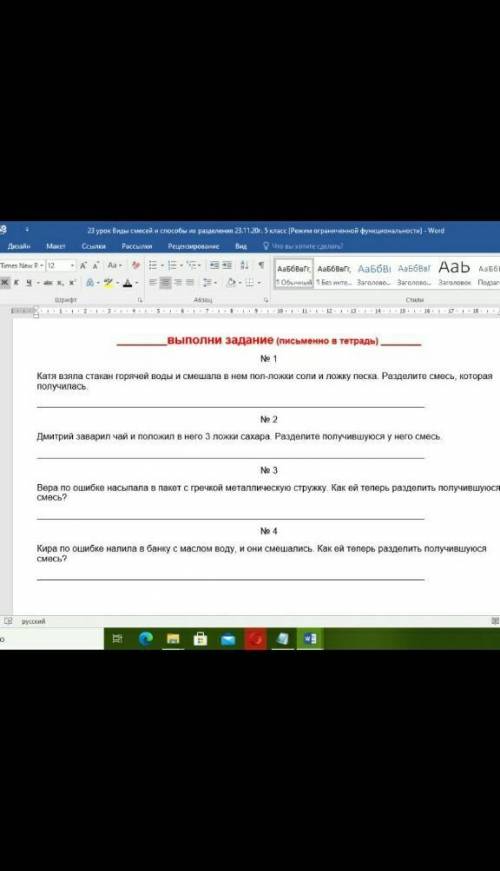
Task: Click the numbered list icon
Action: (174, 266)
